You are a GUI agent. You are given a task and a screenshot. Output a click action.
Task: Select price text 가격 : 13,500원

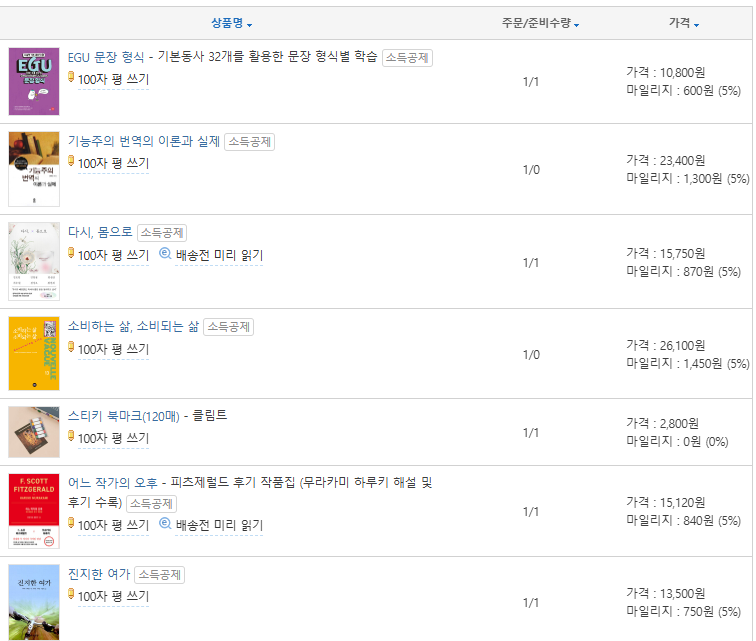(x=666, y=593)
